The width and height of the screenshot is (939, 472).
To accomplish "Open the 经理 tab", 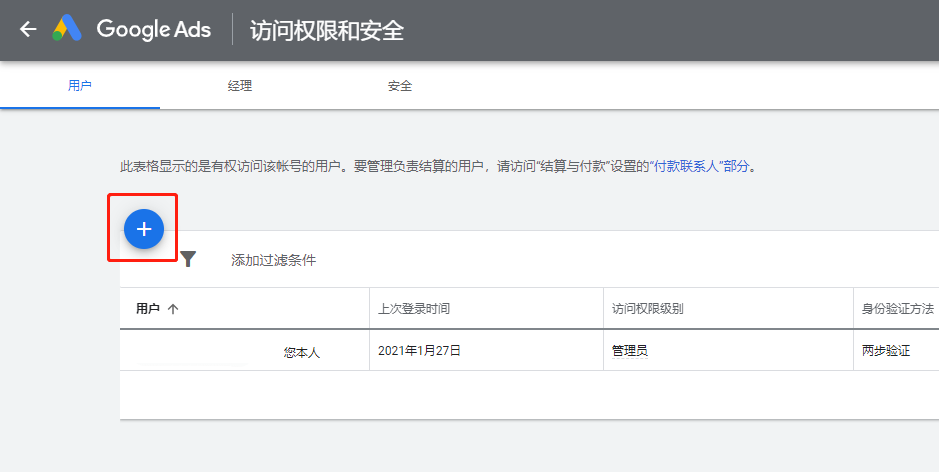I will coord(240,86).
